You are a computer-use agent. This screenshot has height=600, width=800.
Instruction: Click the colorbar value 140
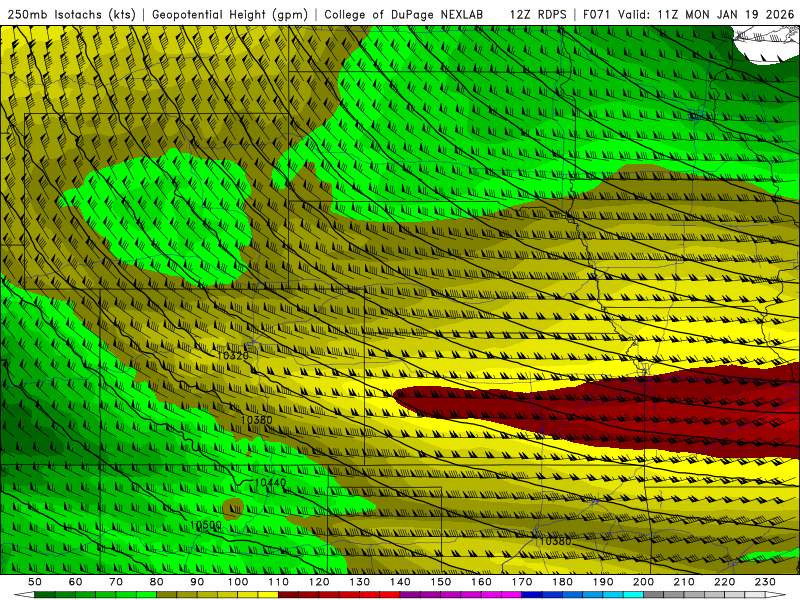(400, 582)
